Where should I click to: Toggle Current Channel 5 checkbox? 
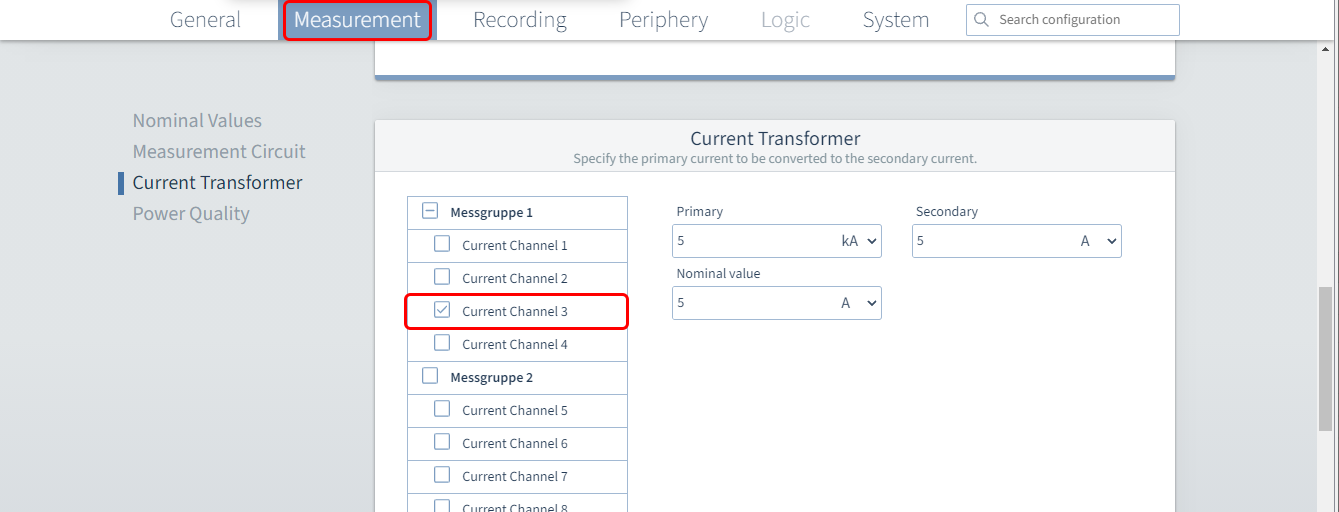tap(441, 409)
